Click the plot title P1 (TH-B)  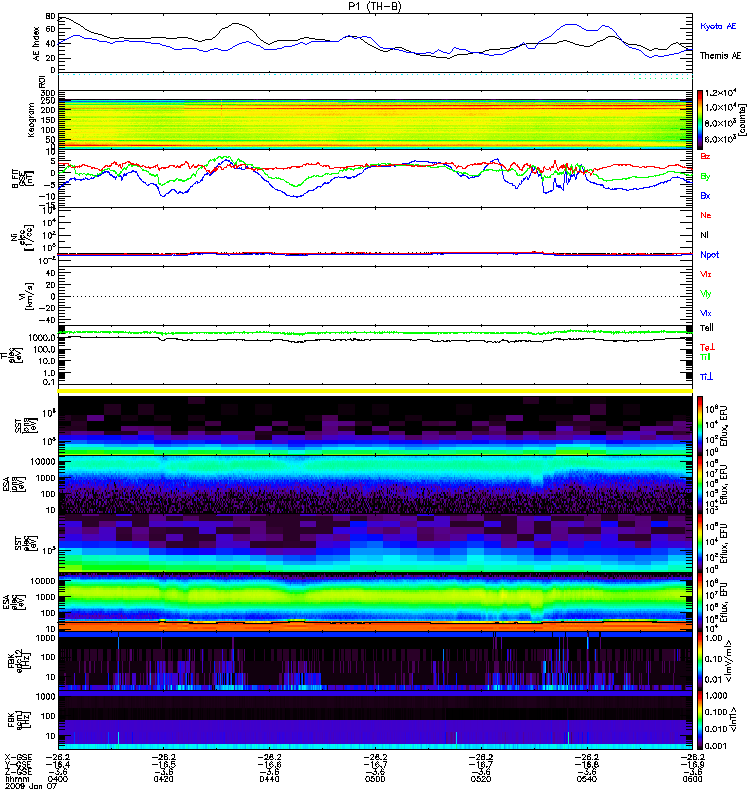tap(375, 7)
